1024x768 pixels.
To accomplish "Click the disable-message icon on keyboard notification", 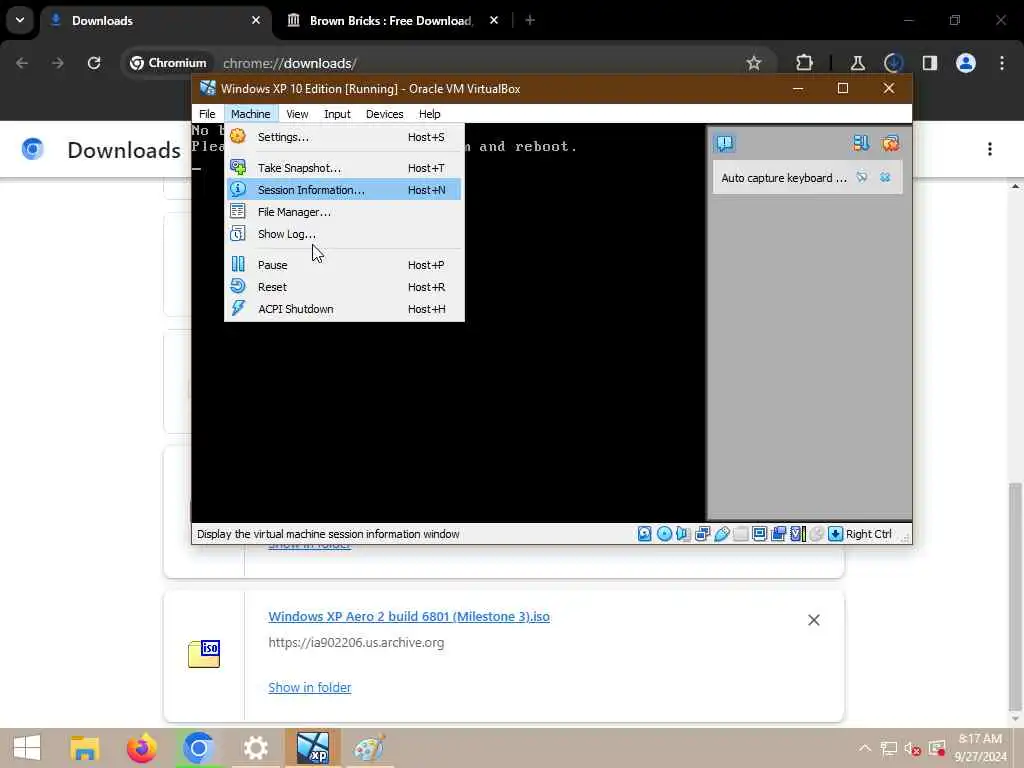I will point(862,177).
